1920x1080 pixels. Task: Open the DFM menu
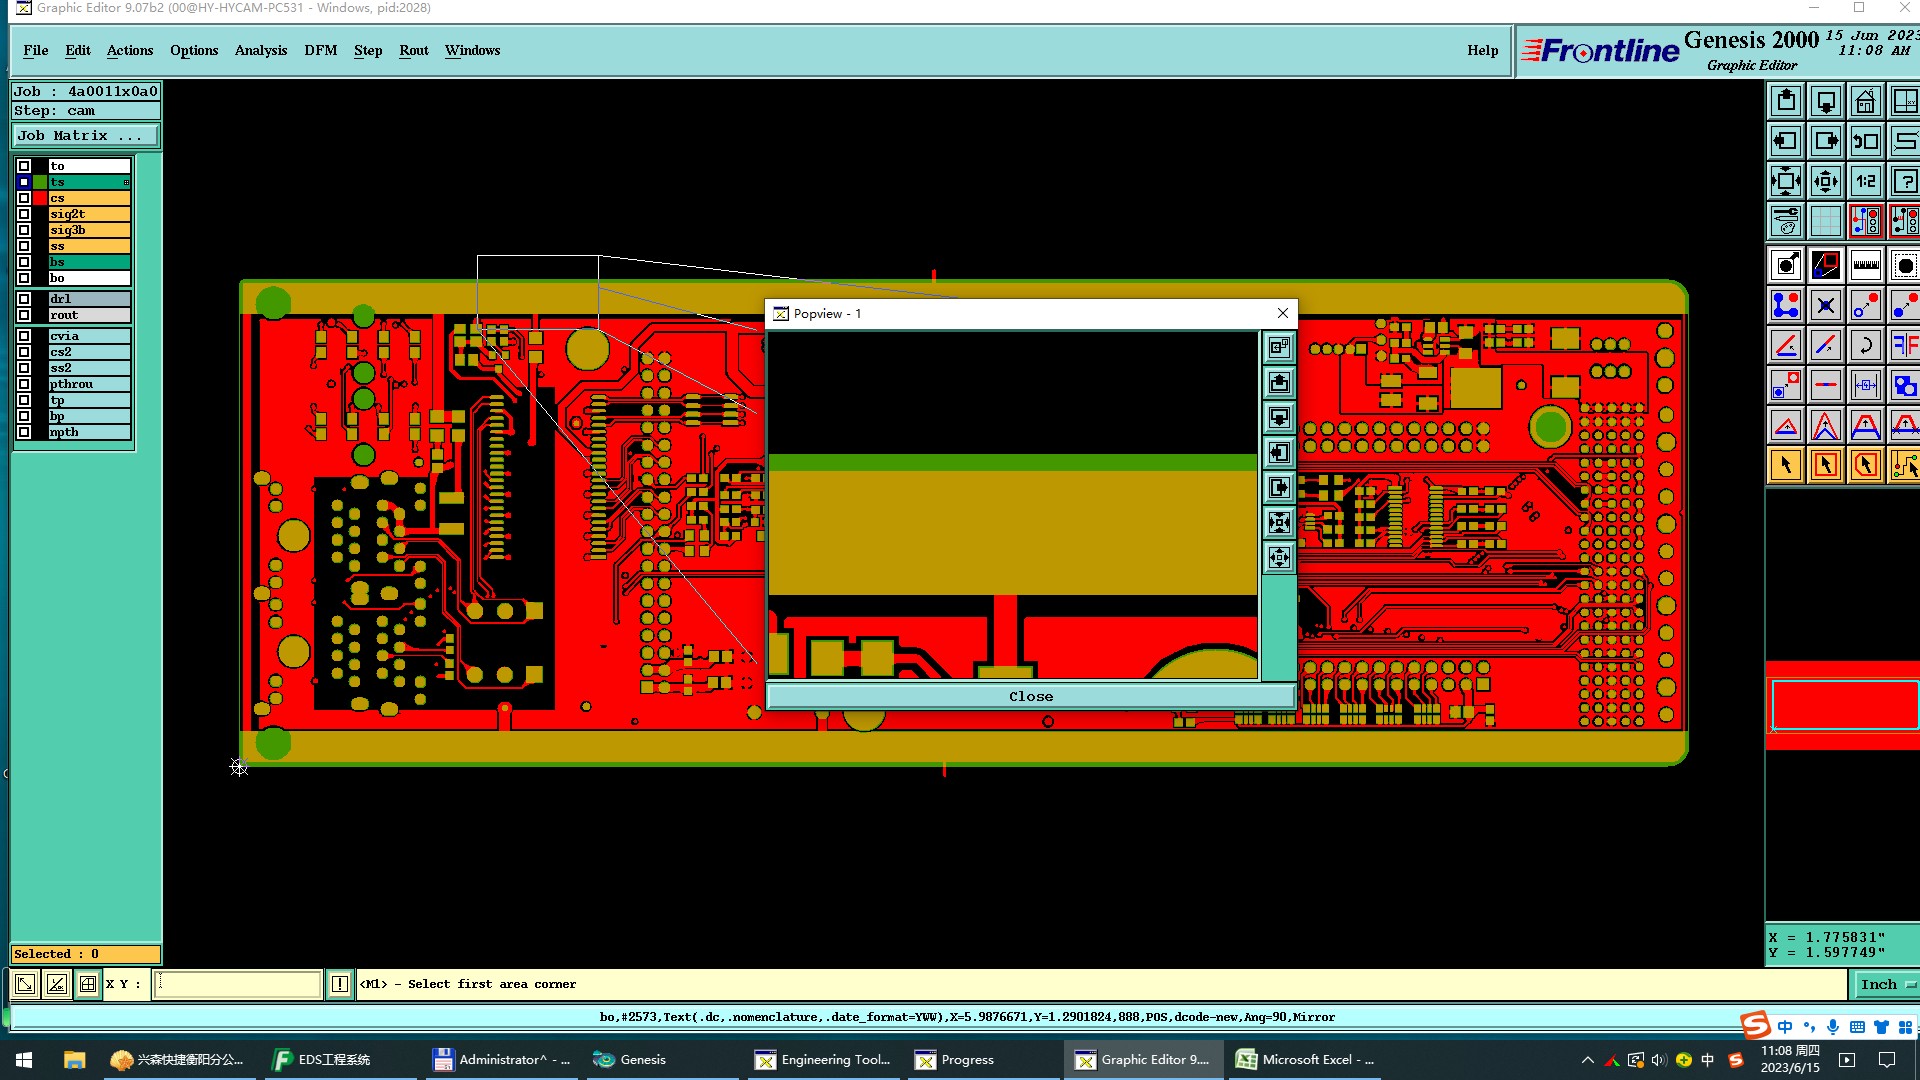(x=320, y=50)
